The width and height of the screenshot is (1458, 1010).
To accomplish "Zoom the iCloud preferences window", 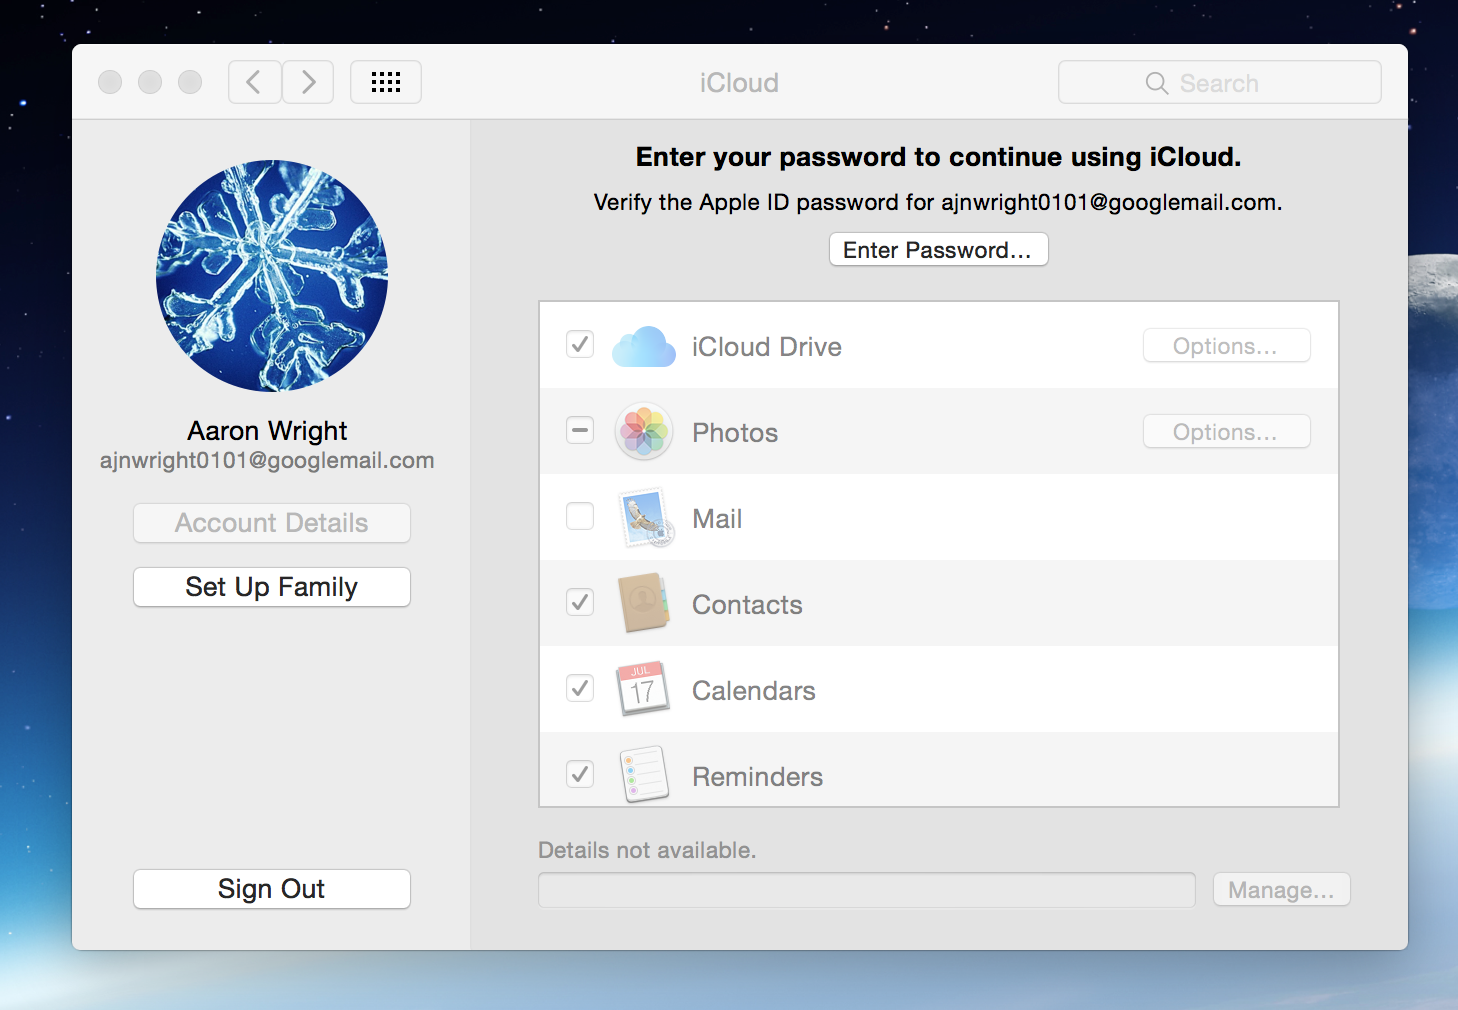I will click(190, 82).
